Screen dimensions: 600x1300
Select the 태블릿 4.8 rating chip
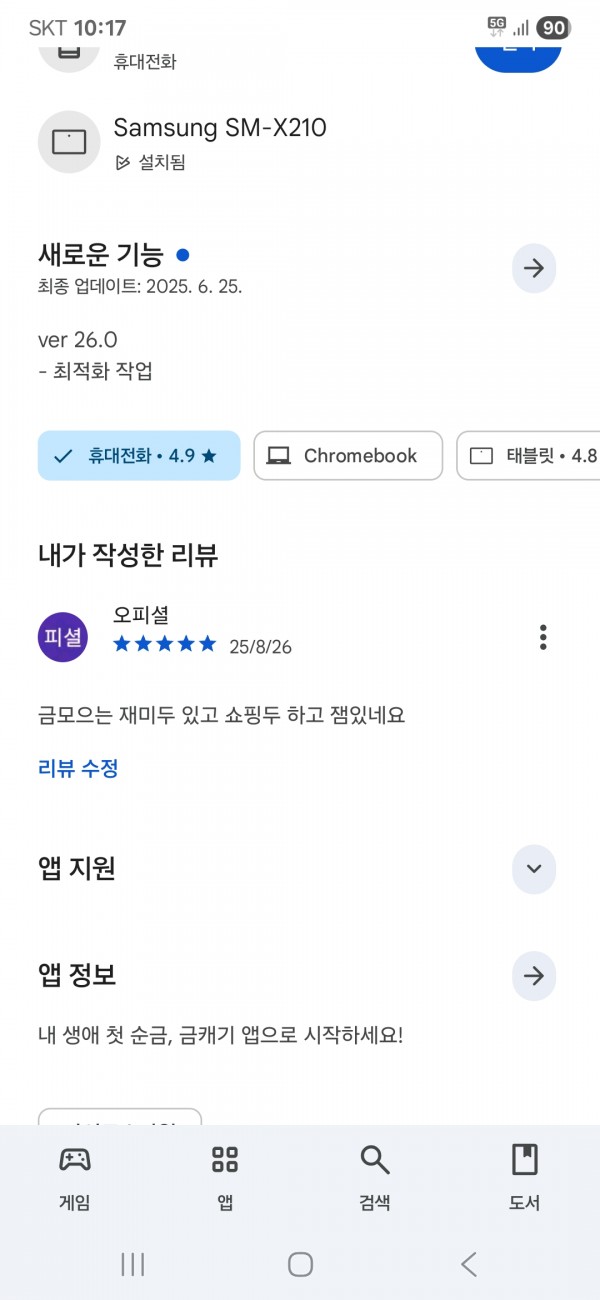point(528,456)
